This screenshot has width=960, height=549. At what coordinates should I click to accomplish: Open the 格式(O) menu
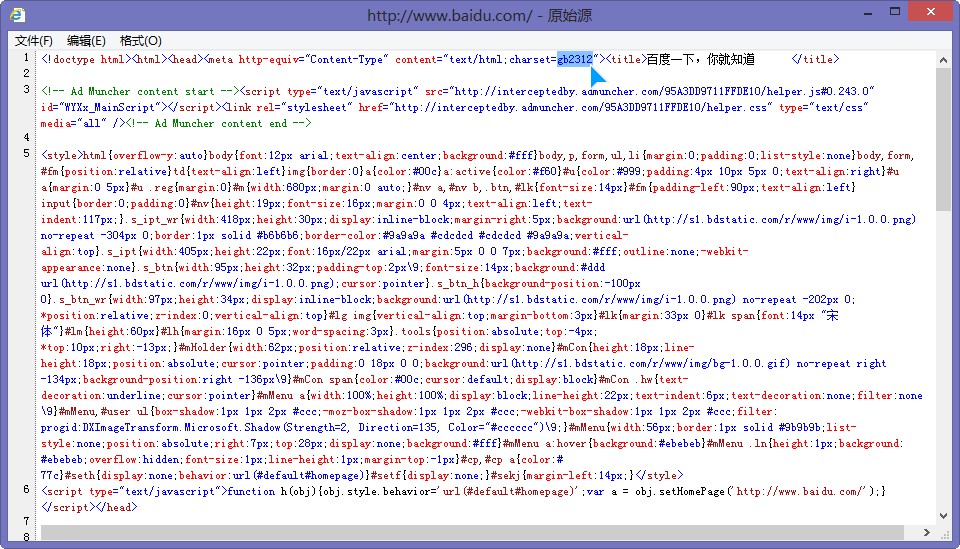[141, 40]
